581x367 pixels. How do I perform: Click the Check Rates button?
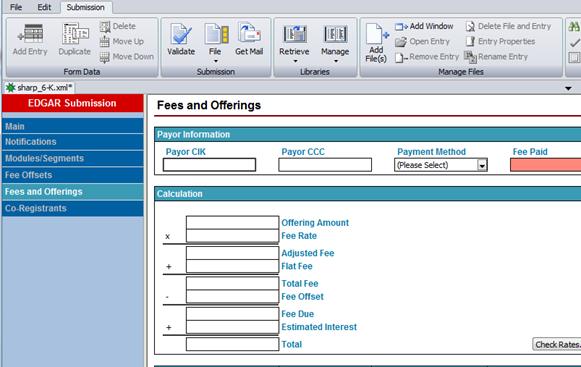point(557,344)
